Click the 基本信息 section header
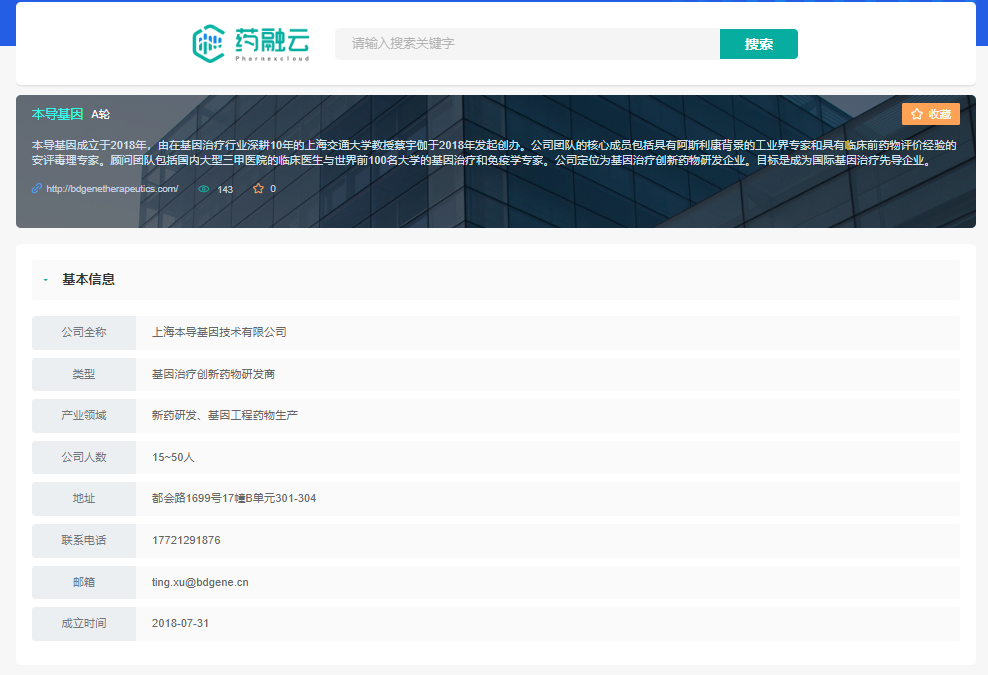988x675 pixels. pos(89,280)
